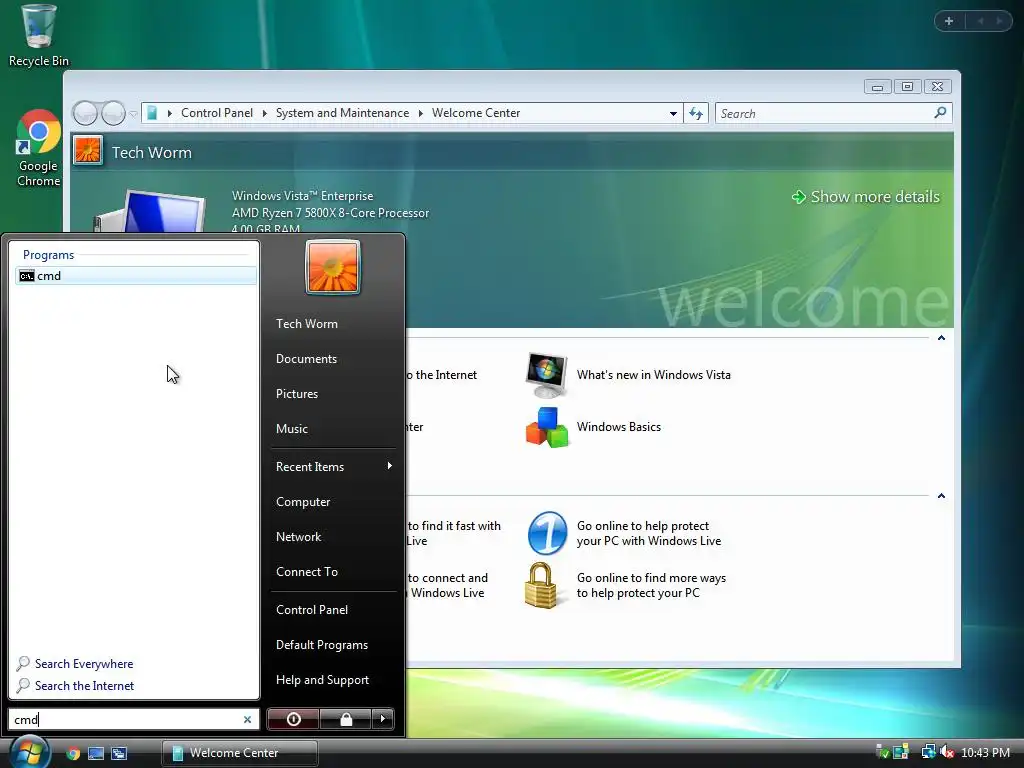
Task: Clear the Start menu search box
Action: click(x=248, y=720)
